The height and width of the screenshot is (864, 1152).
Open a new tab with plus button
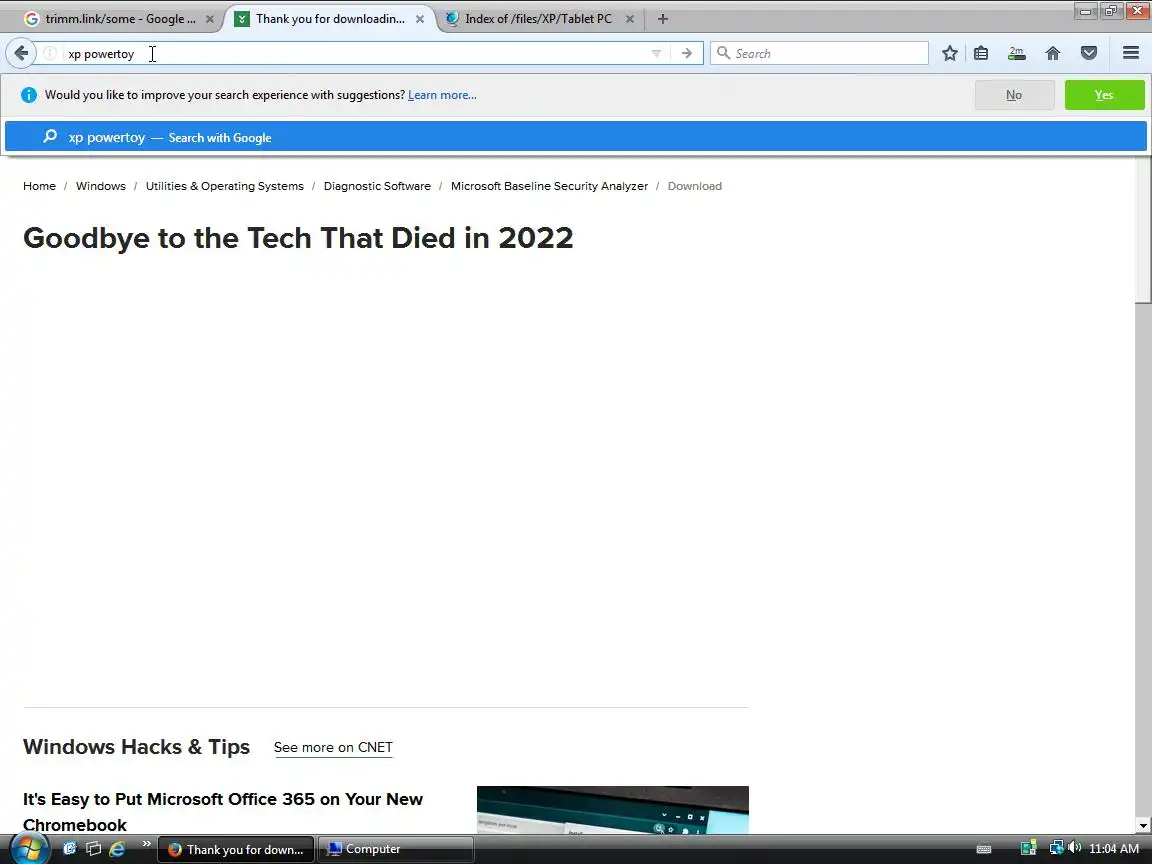click(663, 19)
